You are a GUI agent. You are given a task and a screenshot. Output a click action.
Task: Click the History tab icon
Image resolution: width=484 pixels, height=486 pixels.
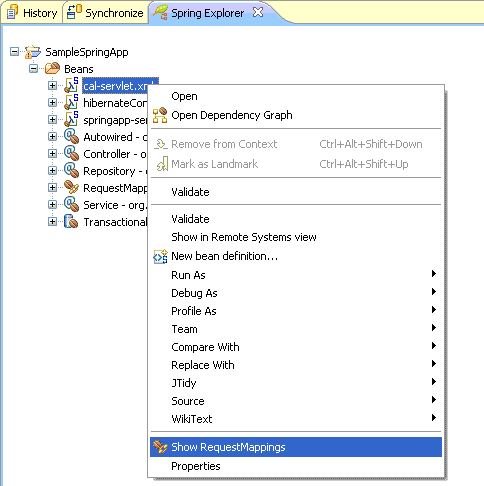(x=12, y=13)
